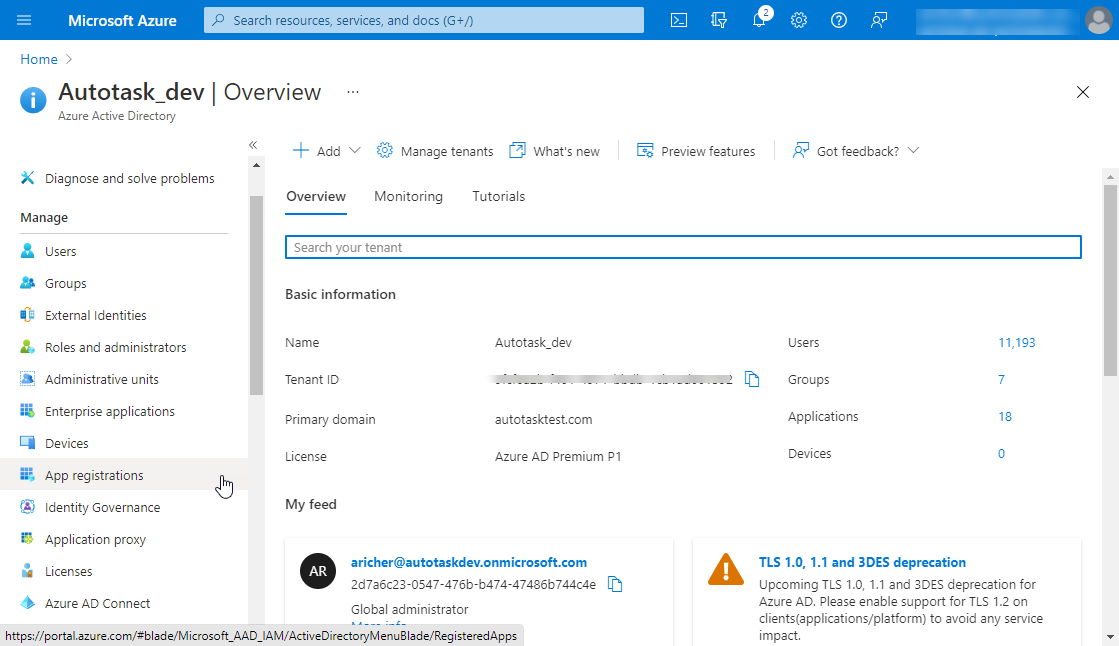Viewport: 1119px width, 646px height.
Task: Copy the Tenant ID to clipboard
Action: pos(752,380)
